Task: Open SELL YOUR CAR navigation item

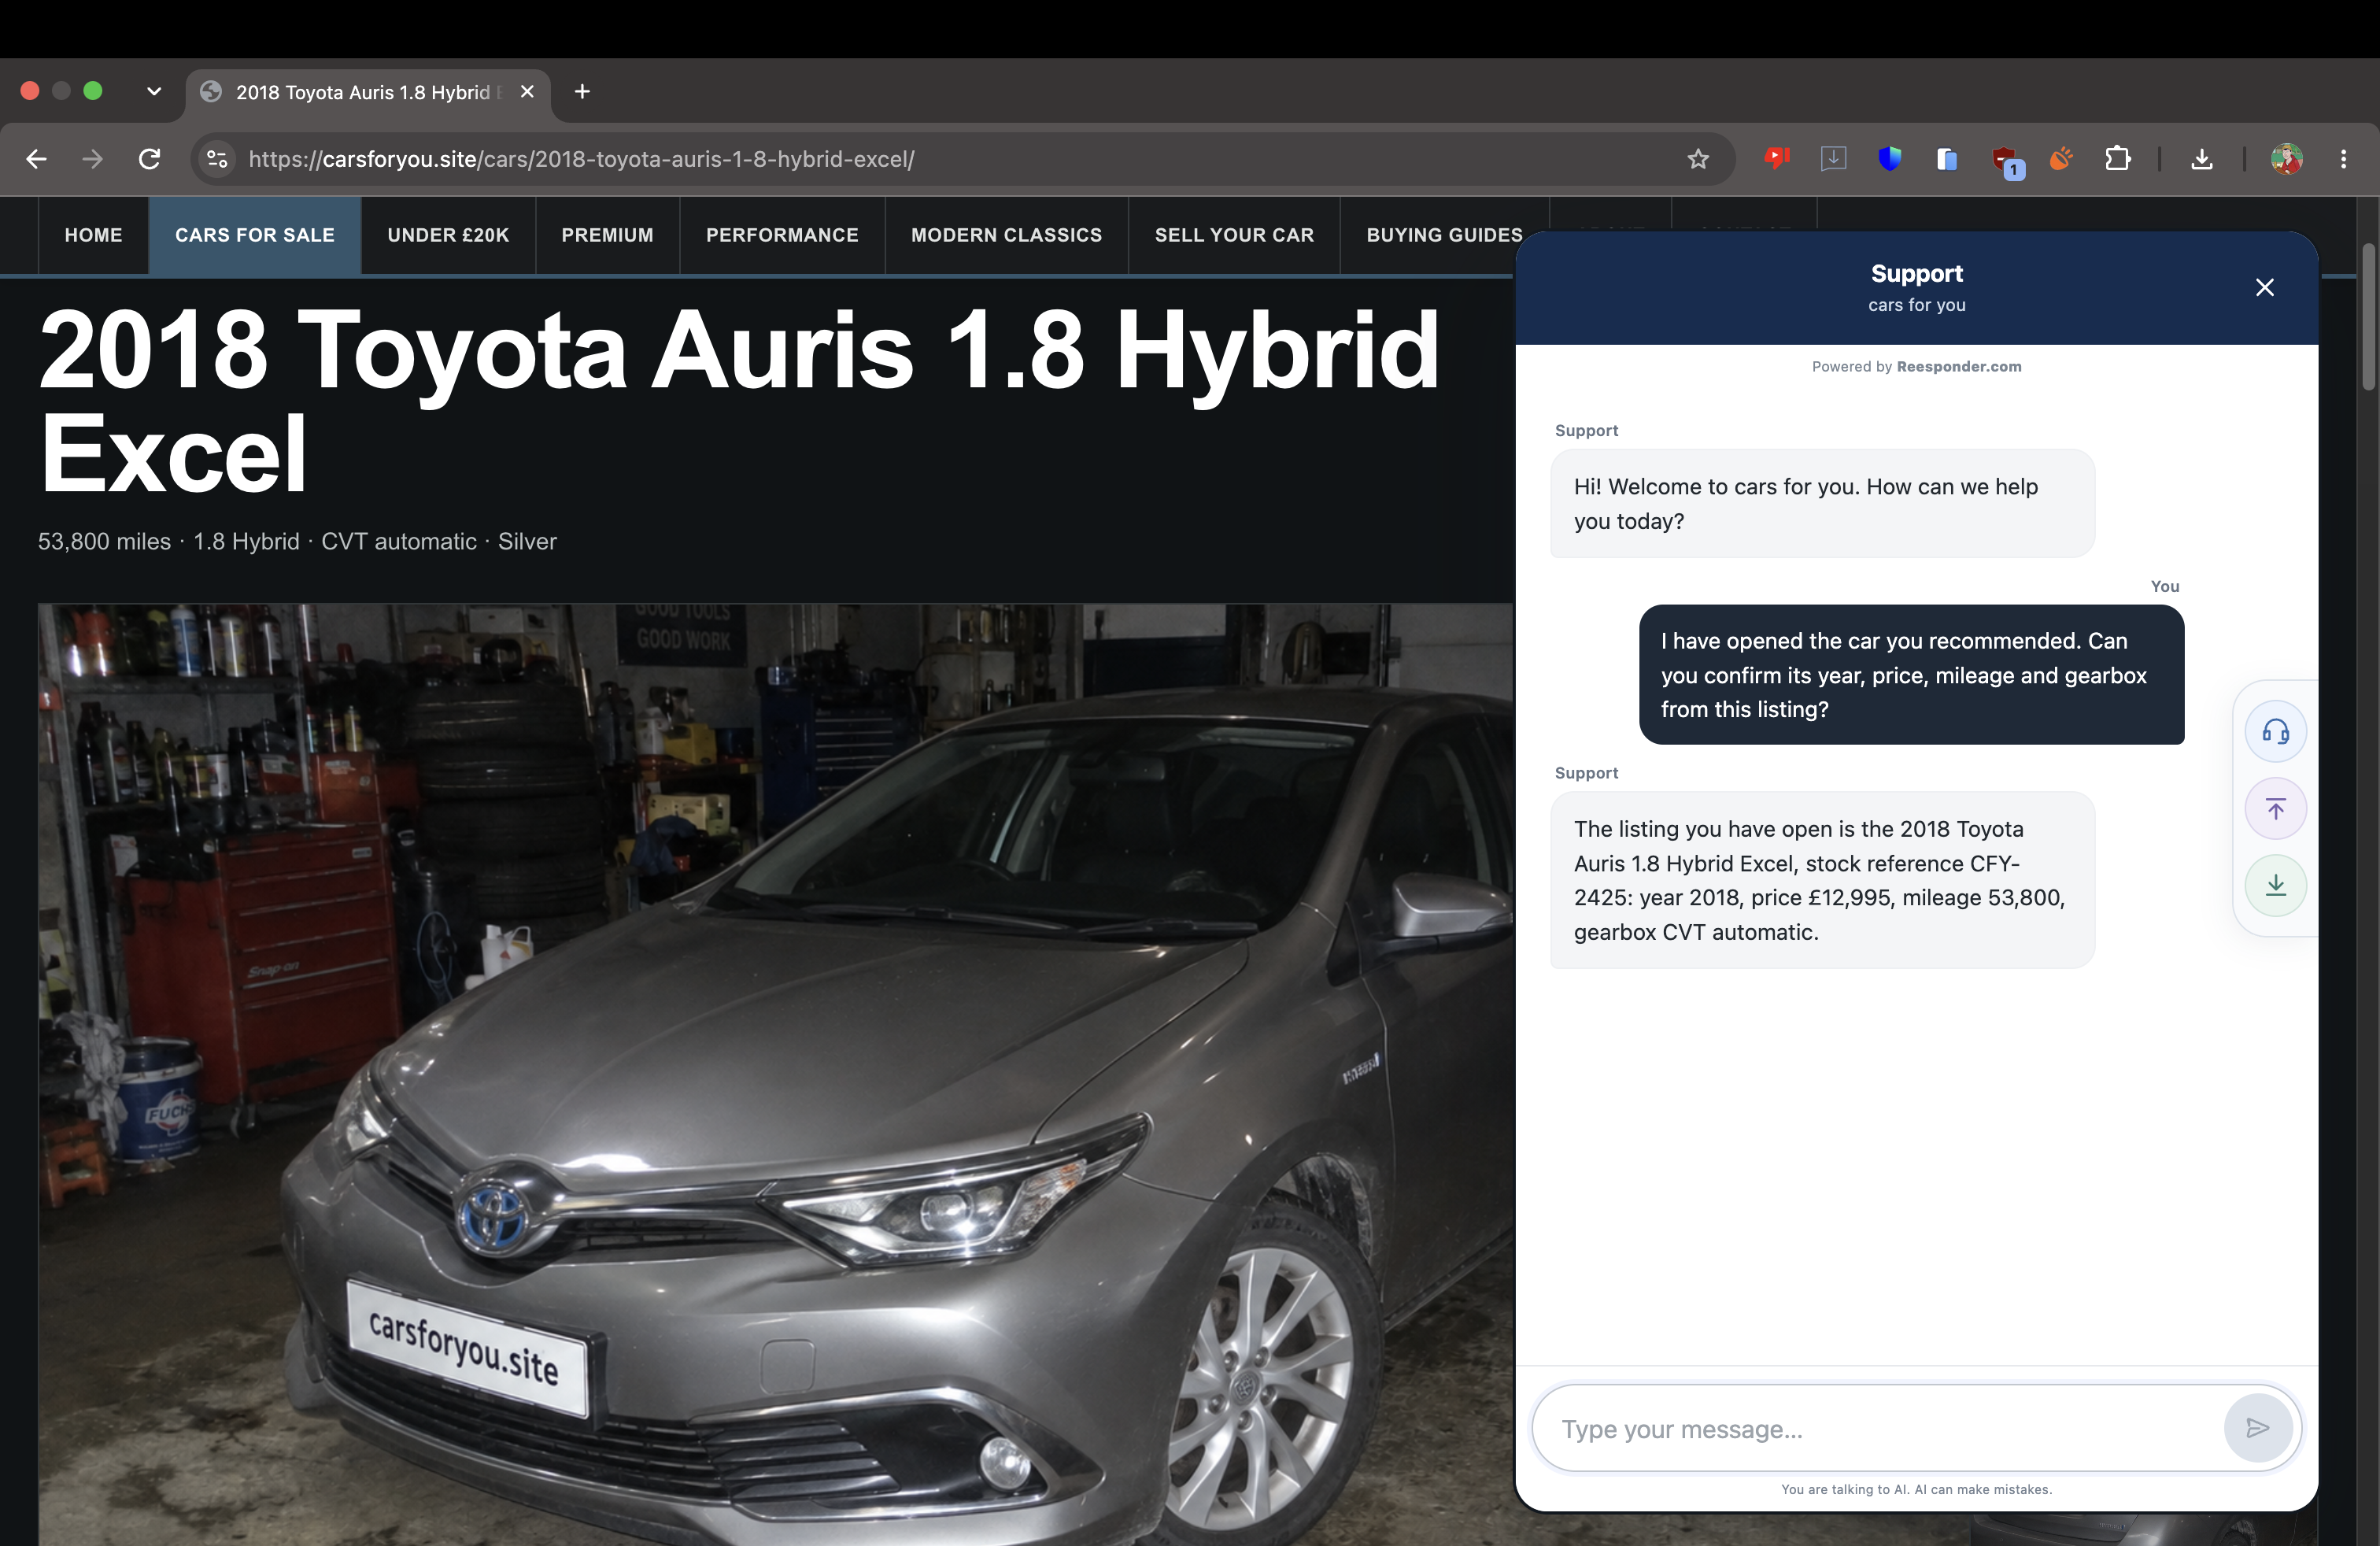Action: tap(1234, 235)
